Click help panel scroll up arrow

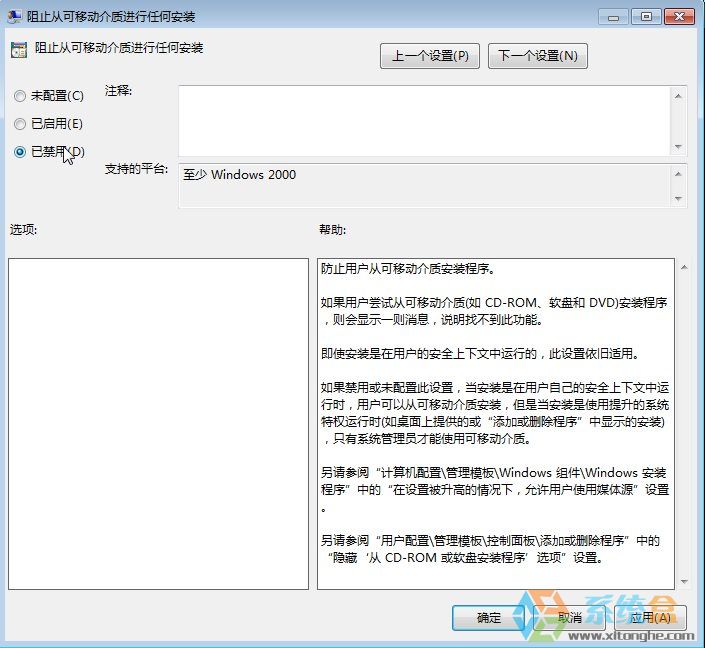click(684, 268)
